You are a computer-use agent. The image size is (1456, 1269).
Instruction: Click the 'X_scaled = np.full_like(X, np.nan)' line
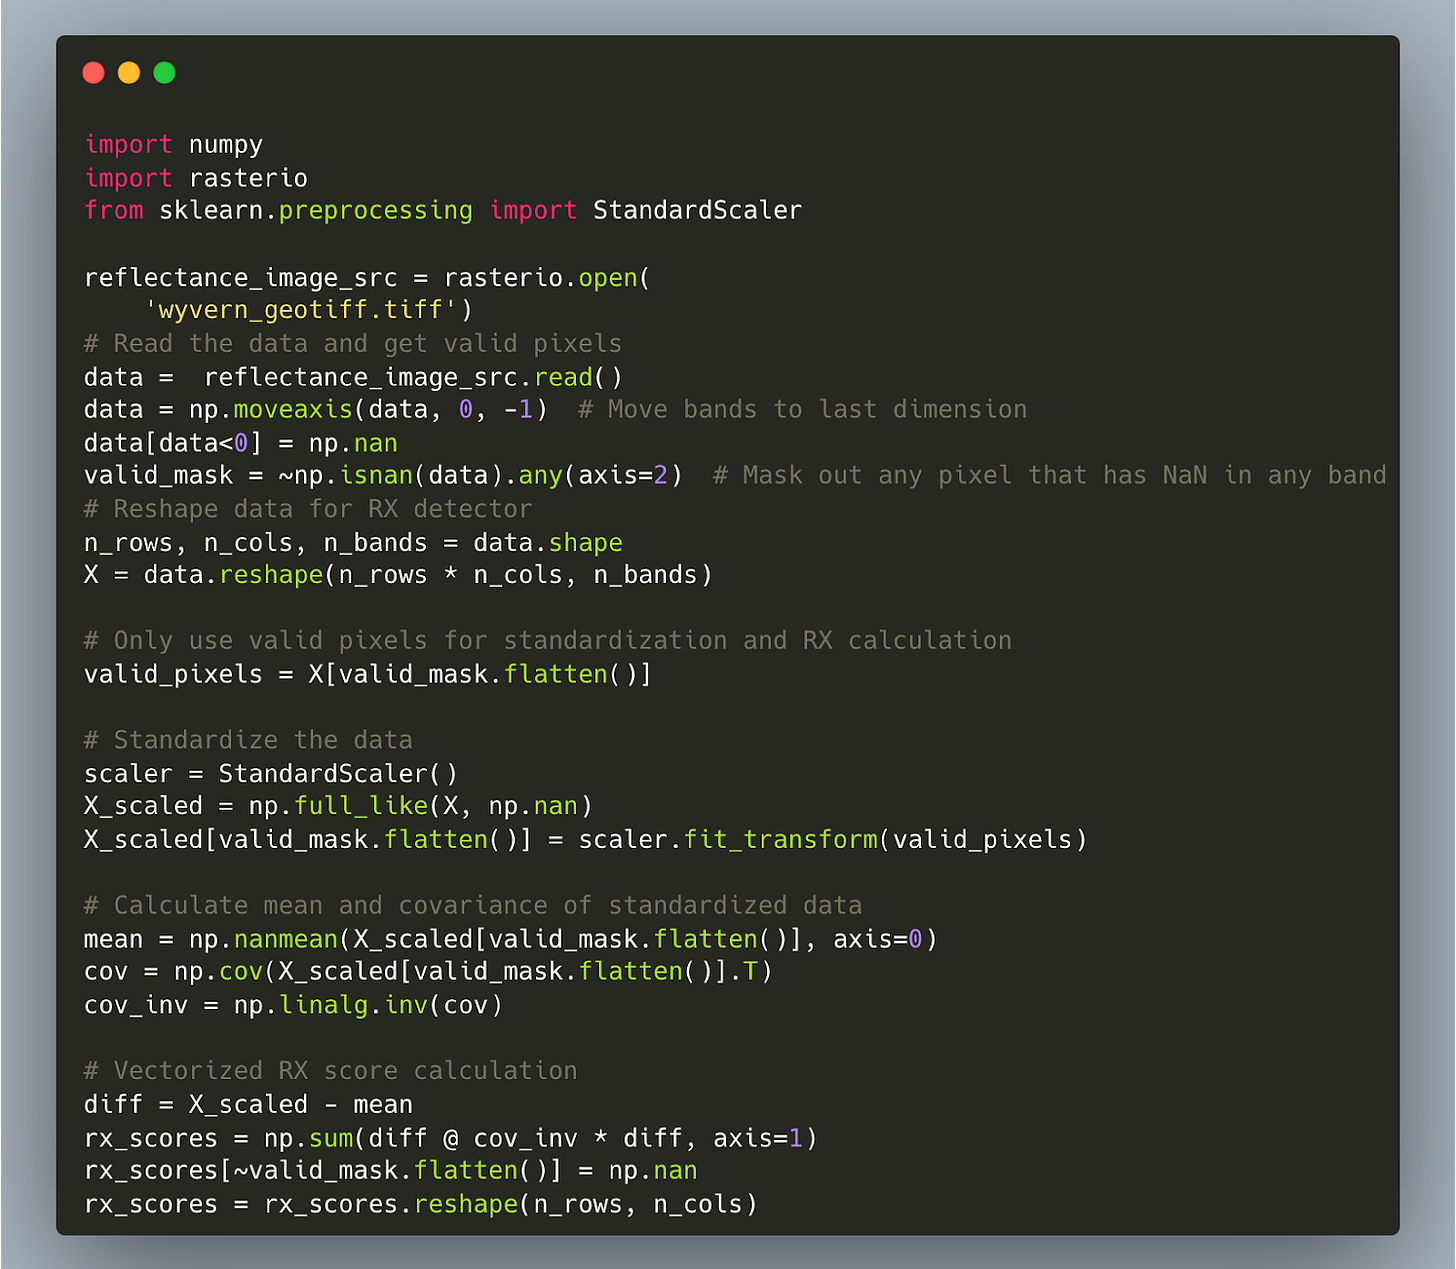click(338, 807)
